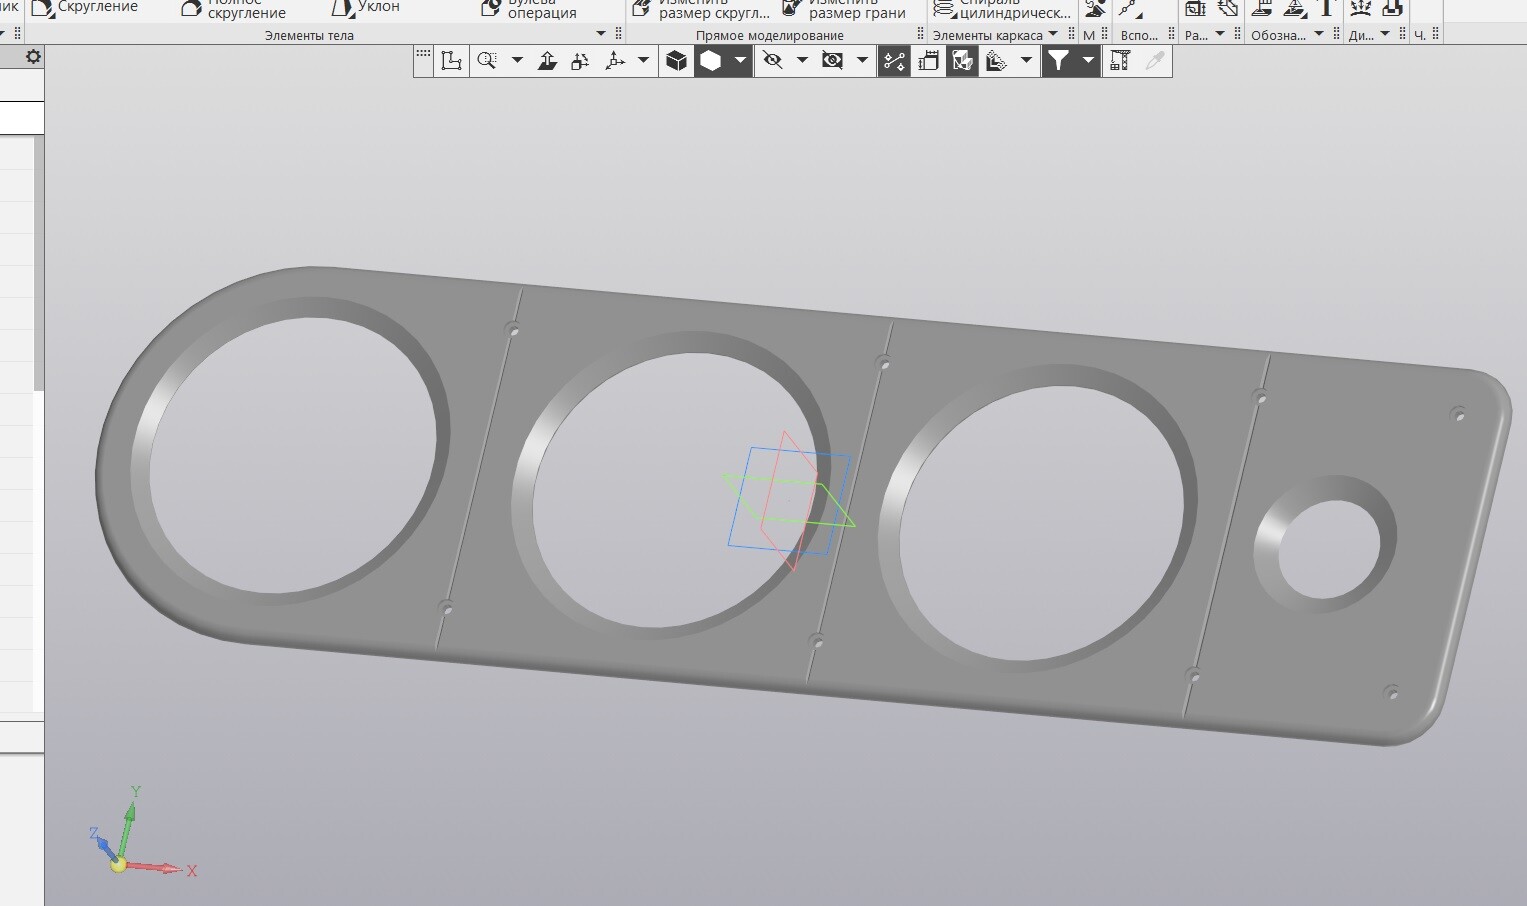Click the orientation coordinate axes icon
The width and height of the screenshot is (1527, 906).
click(x=615, y=61)
